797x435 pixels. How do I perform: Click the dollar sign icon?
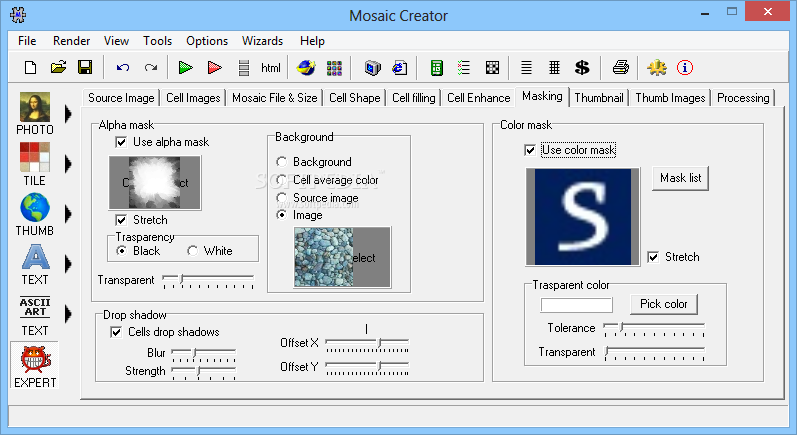(x=582, y=68)
